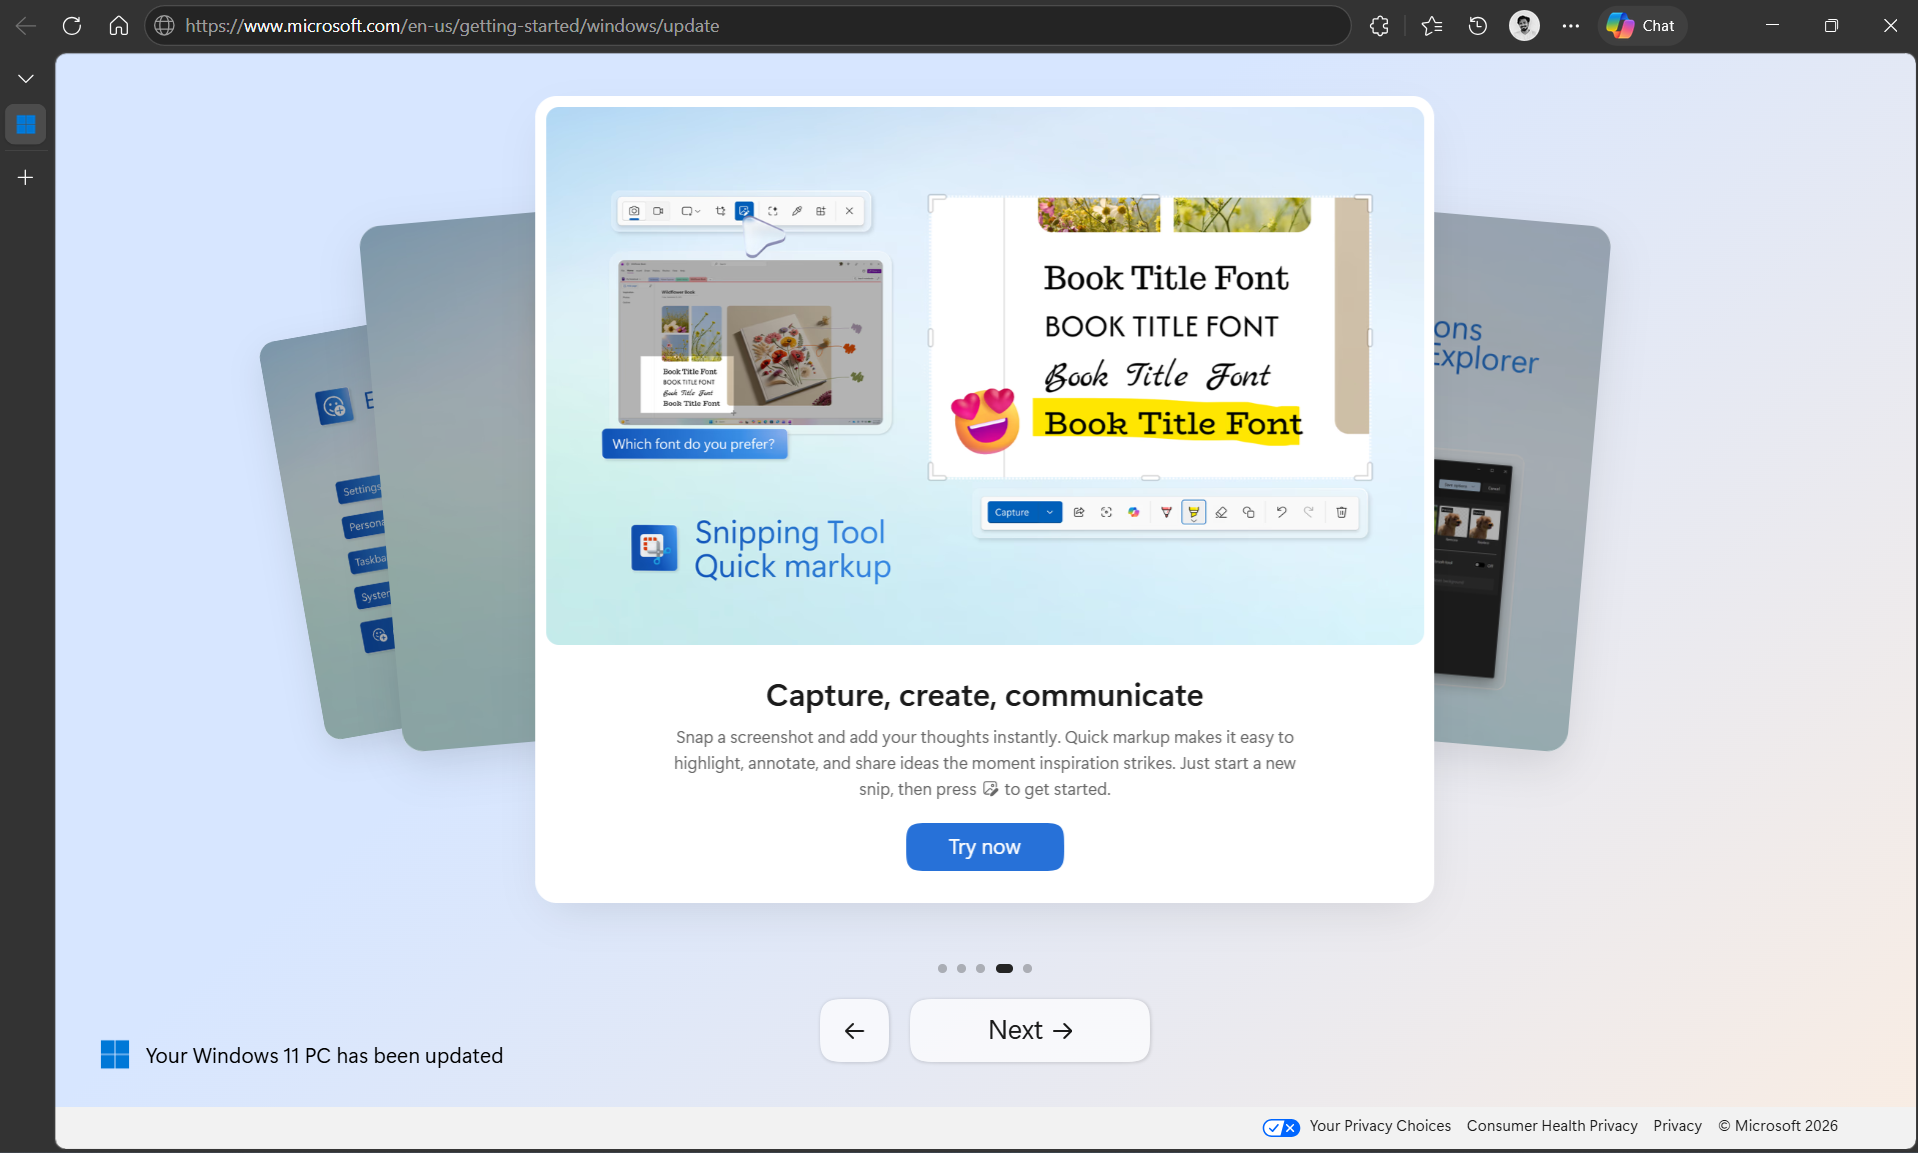Select the video recording mode in Snipping Tool toolbar
Viewport: 1918px width, 1153px height.
(659, 211)
